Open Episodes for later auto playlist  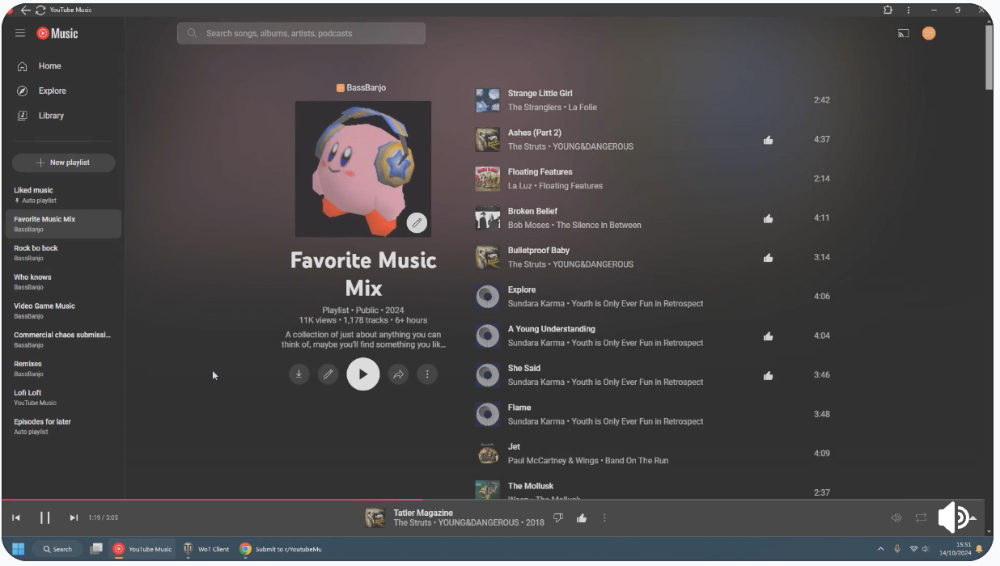(63, 426)
